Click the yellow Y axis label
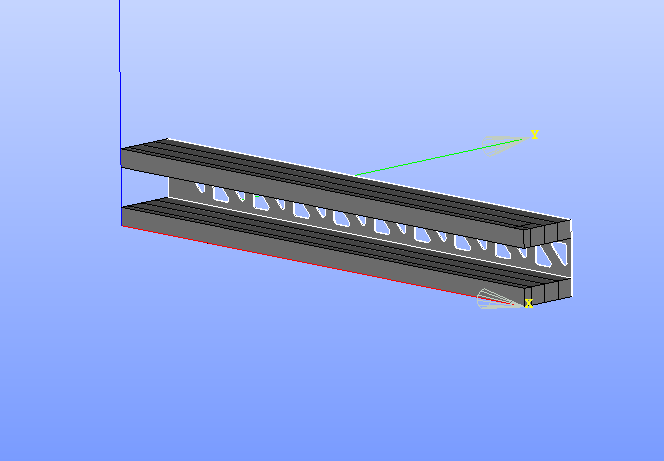664x461 pixels. [534, 135]
